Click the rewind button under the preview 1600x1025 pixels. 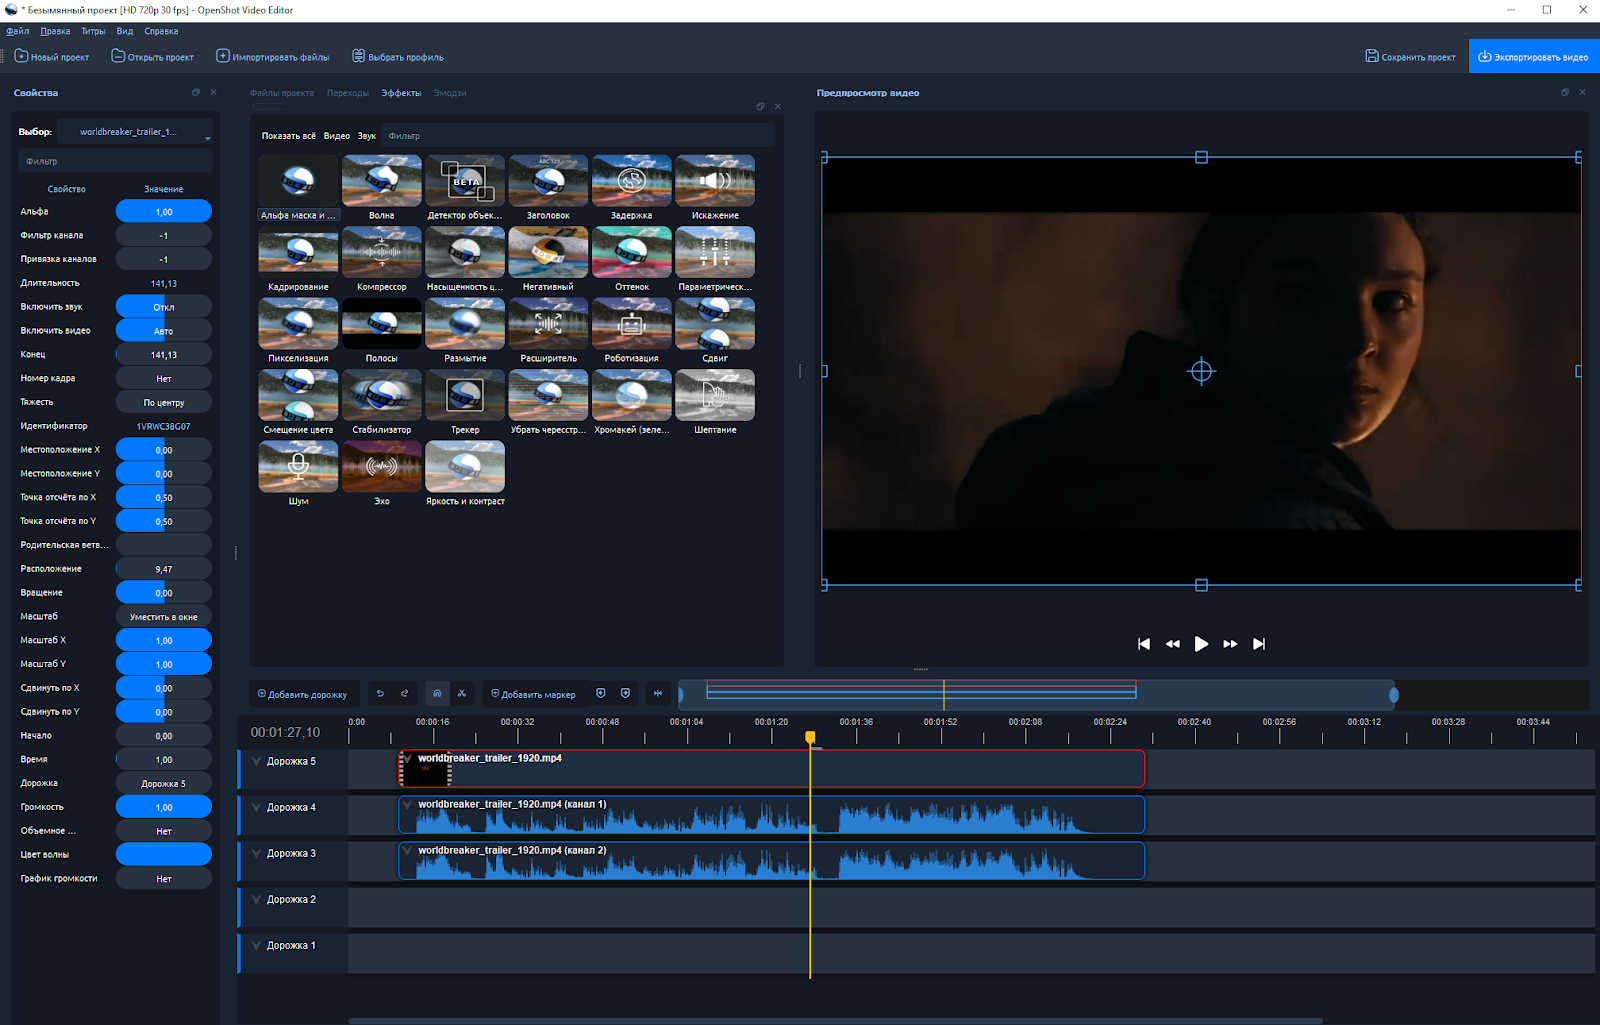pyautogui.click(x=1173, y=644)
